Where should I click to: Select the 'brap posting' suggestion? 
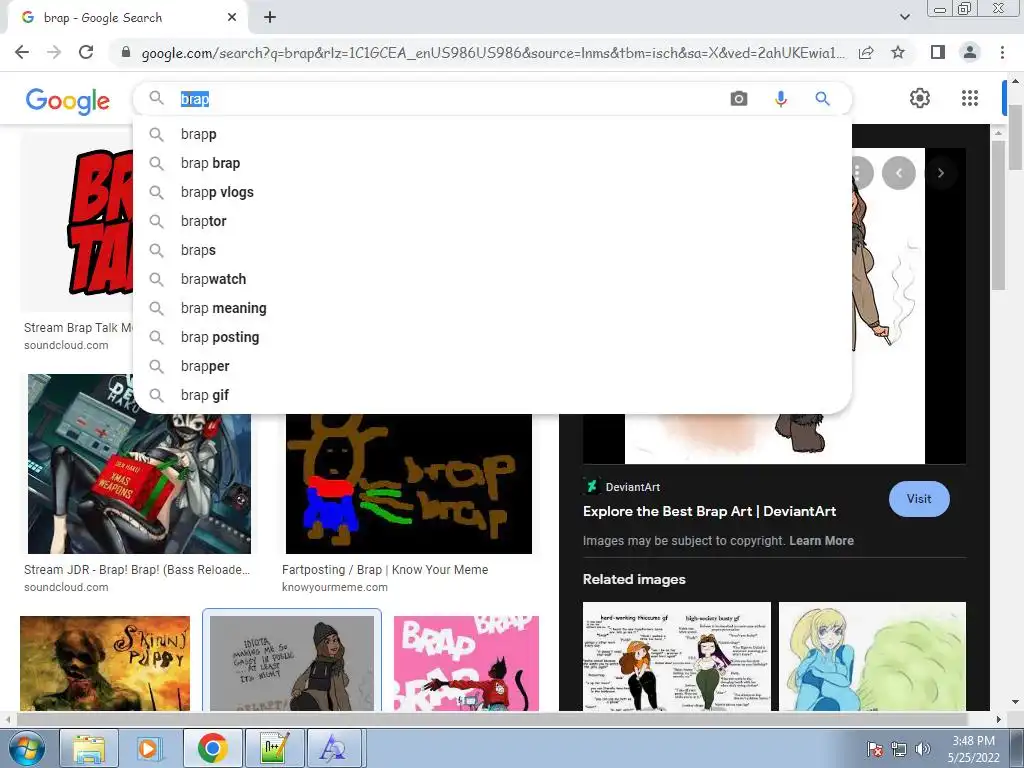pyautogui.click(x=492, y=337)
